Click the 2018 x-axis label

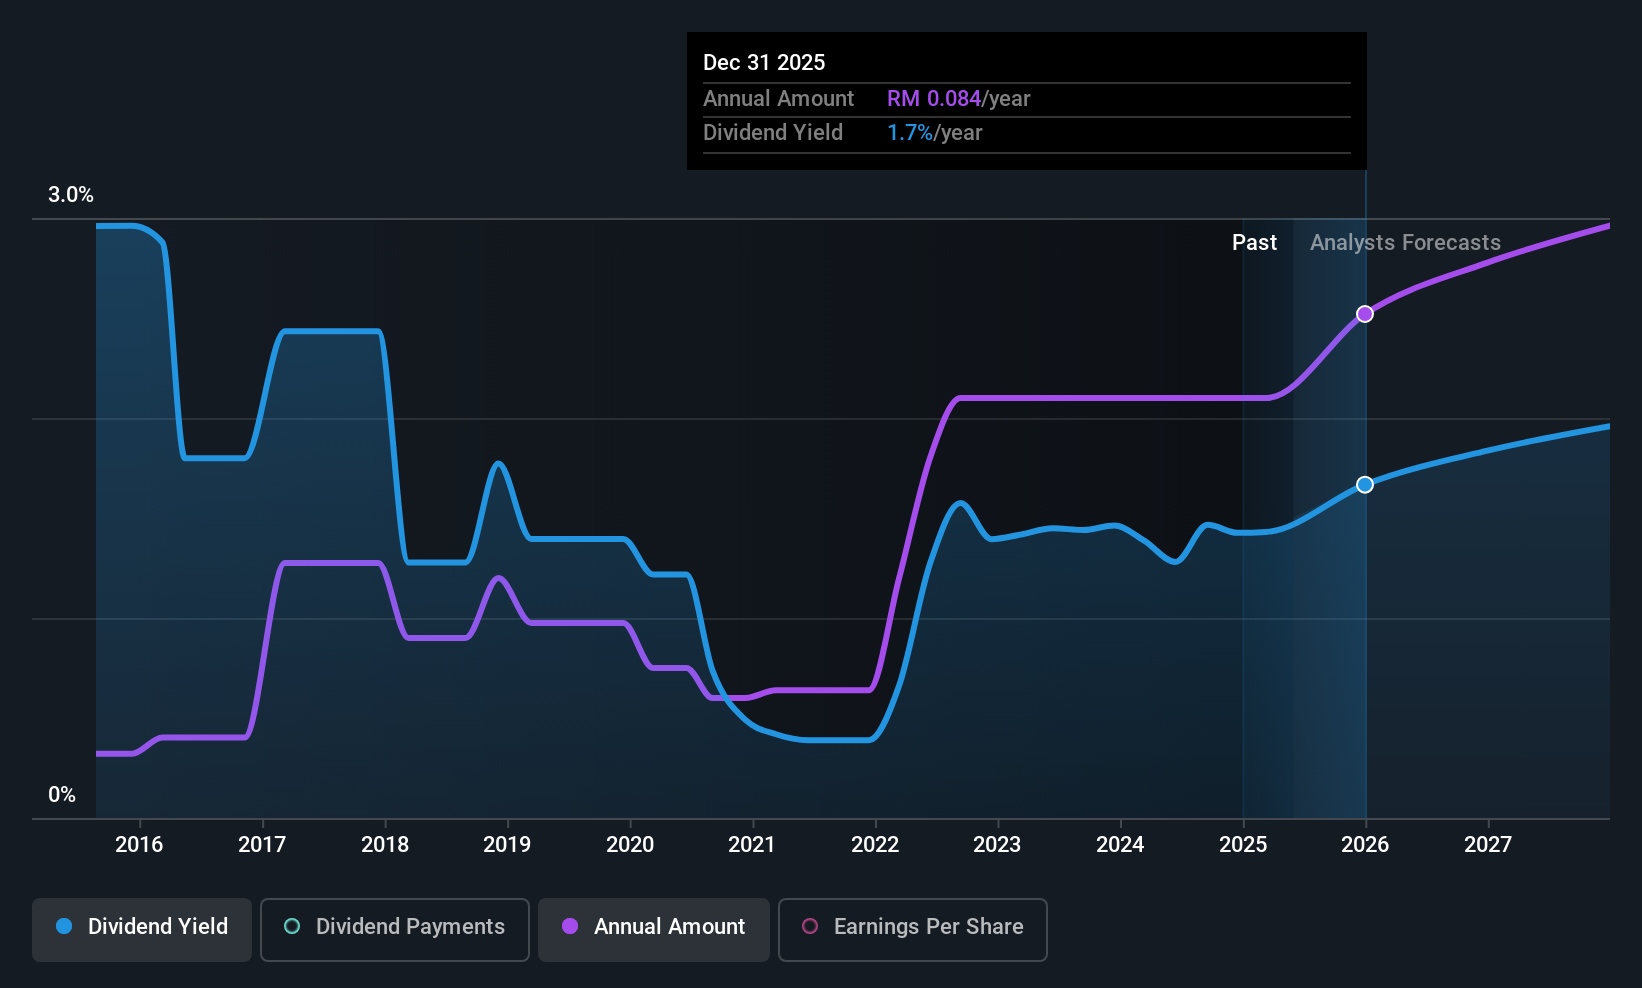(385, 845)
